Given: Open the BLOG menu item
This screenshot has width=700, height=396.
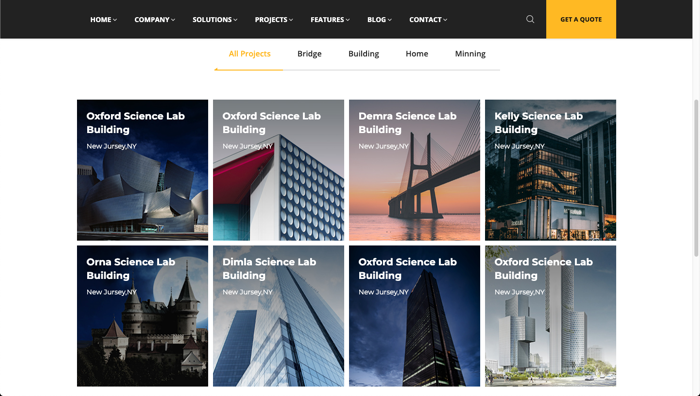Looking at the screenshot, I should [379, 20].
